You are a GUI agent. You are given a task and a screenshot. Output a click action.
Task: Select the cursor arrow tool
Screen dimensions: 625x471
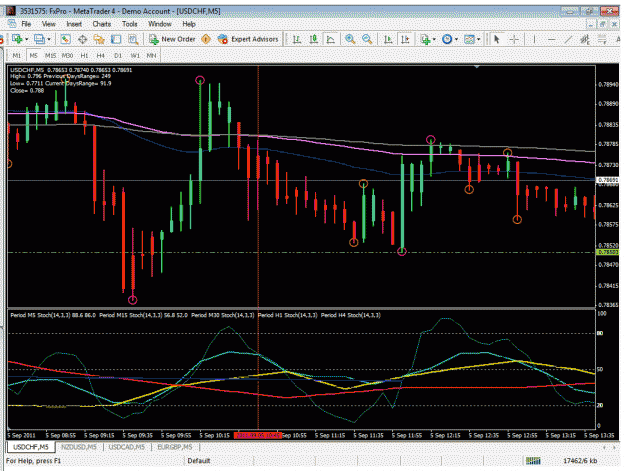point(497,39)
